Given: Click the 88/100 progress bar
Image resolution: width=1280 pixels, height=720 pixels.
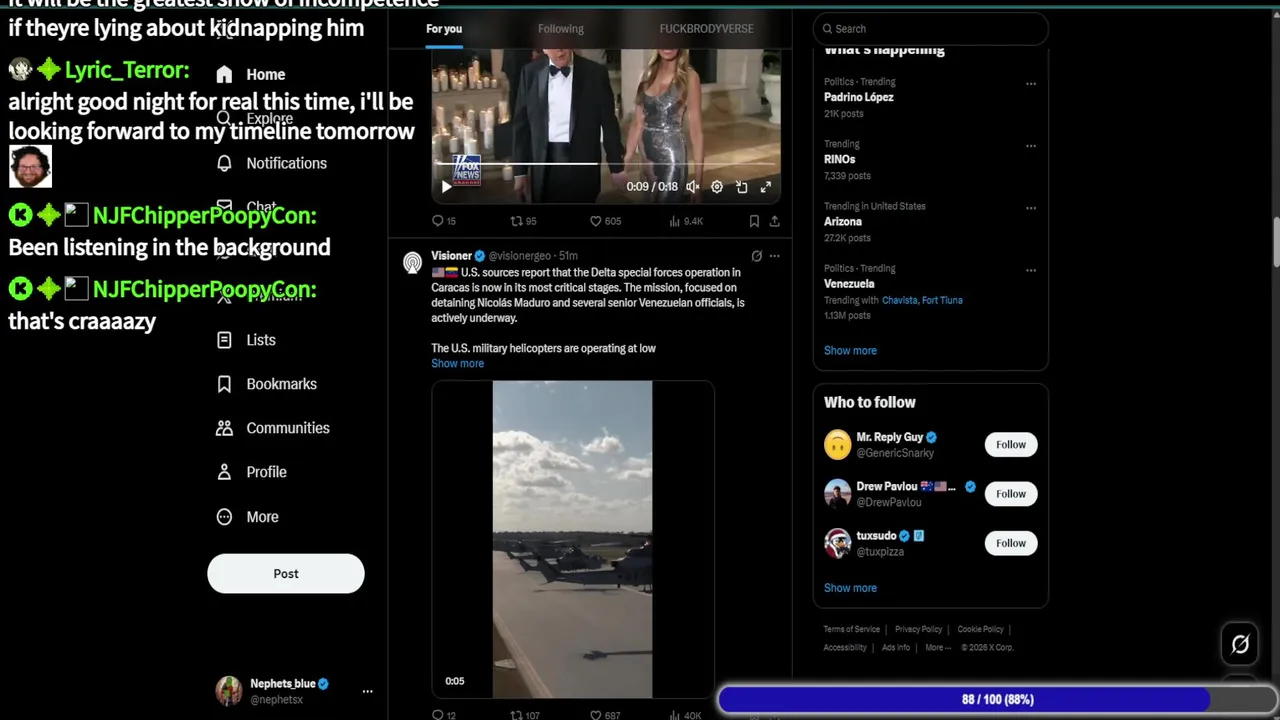Looking at the screenshot, I should coord(998,700).
